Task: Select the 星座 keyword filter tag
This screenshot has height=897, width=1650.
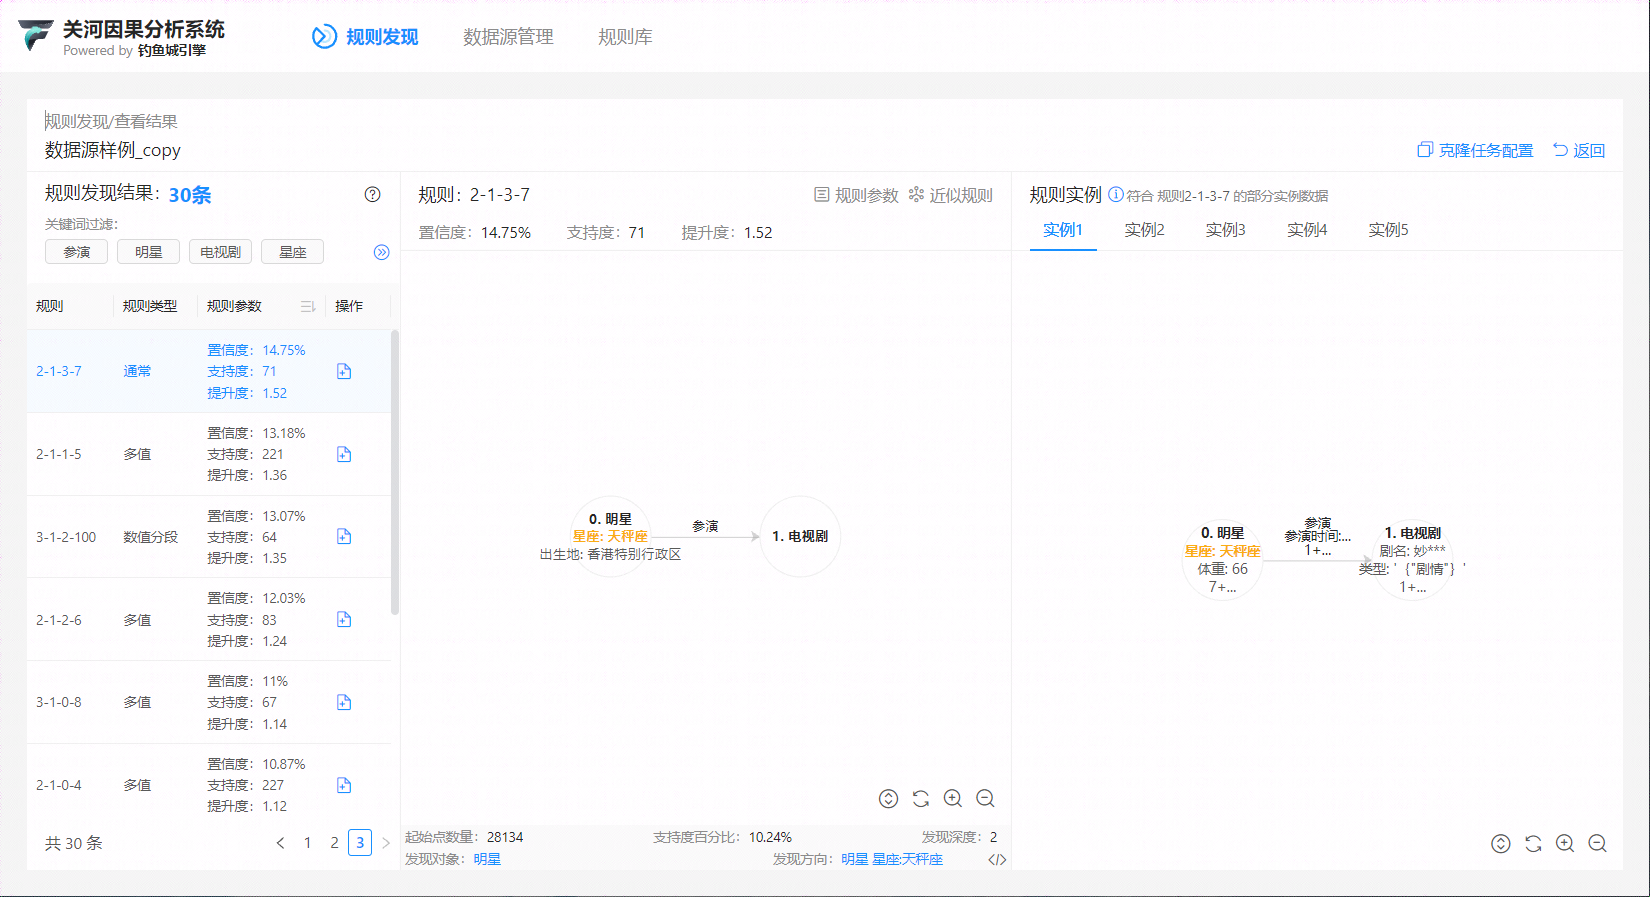Action: click(x=292, y=252)
